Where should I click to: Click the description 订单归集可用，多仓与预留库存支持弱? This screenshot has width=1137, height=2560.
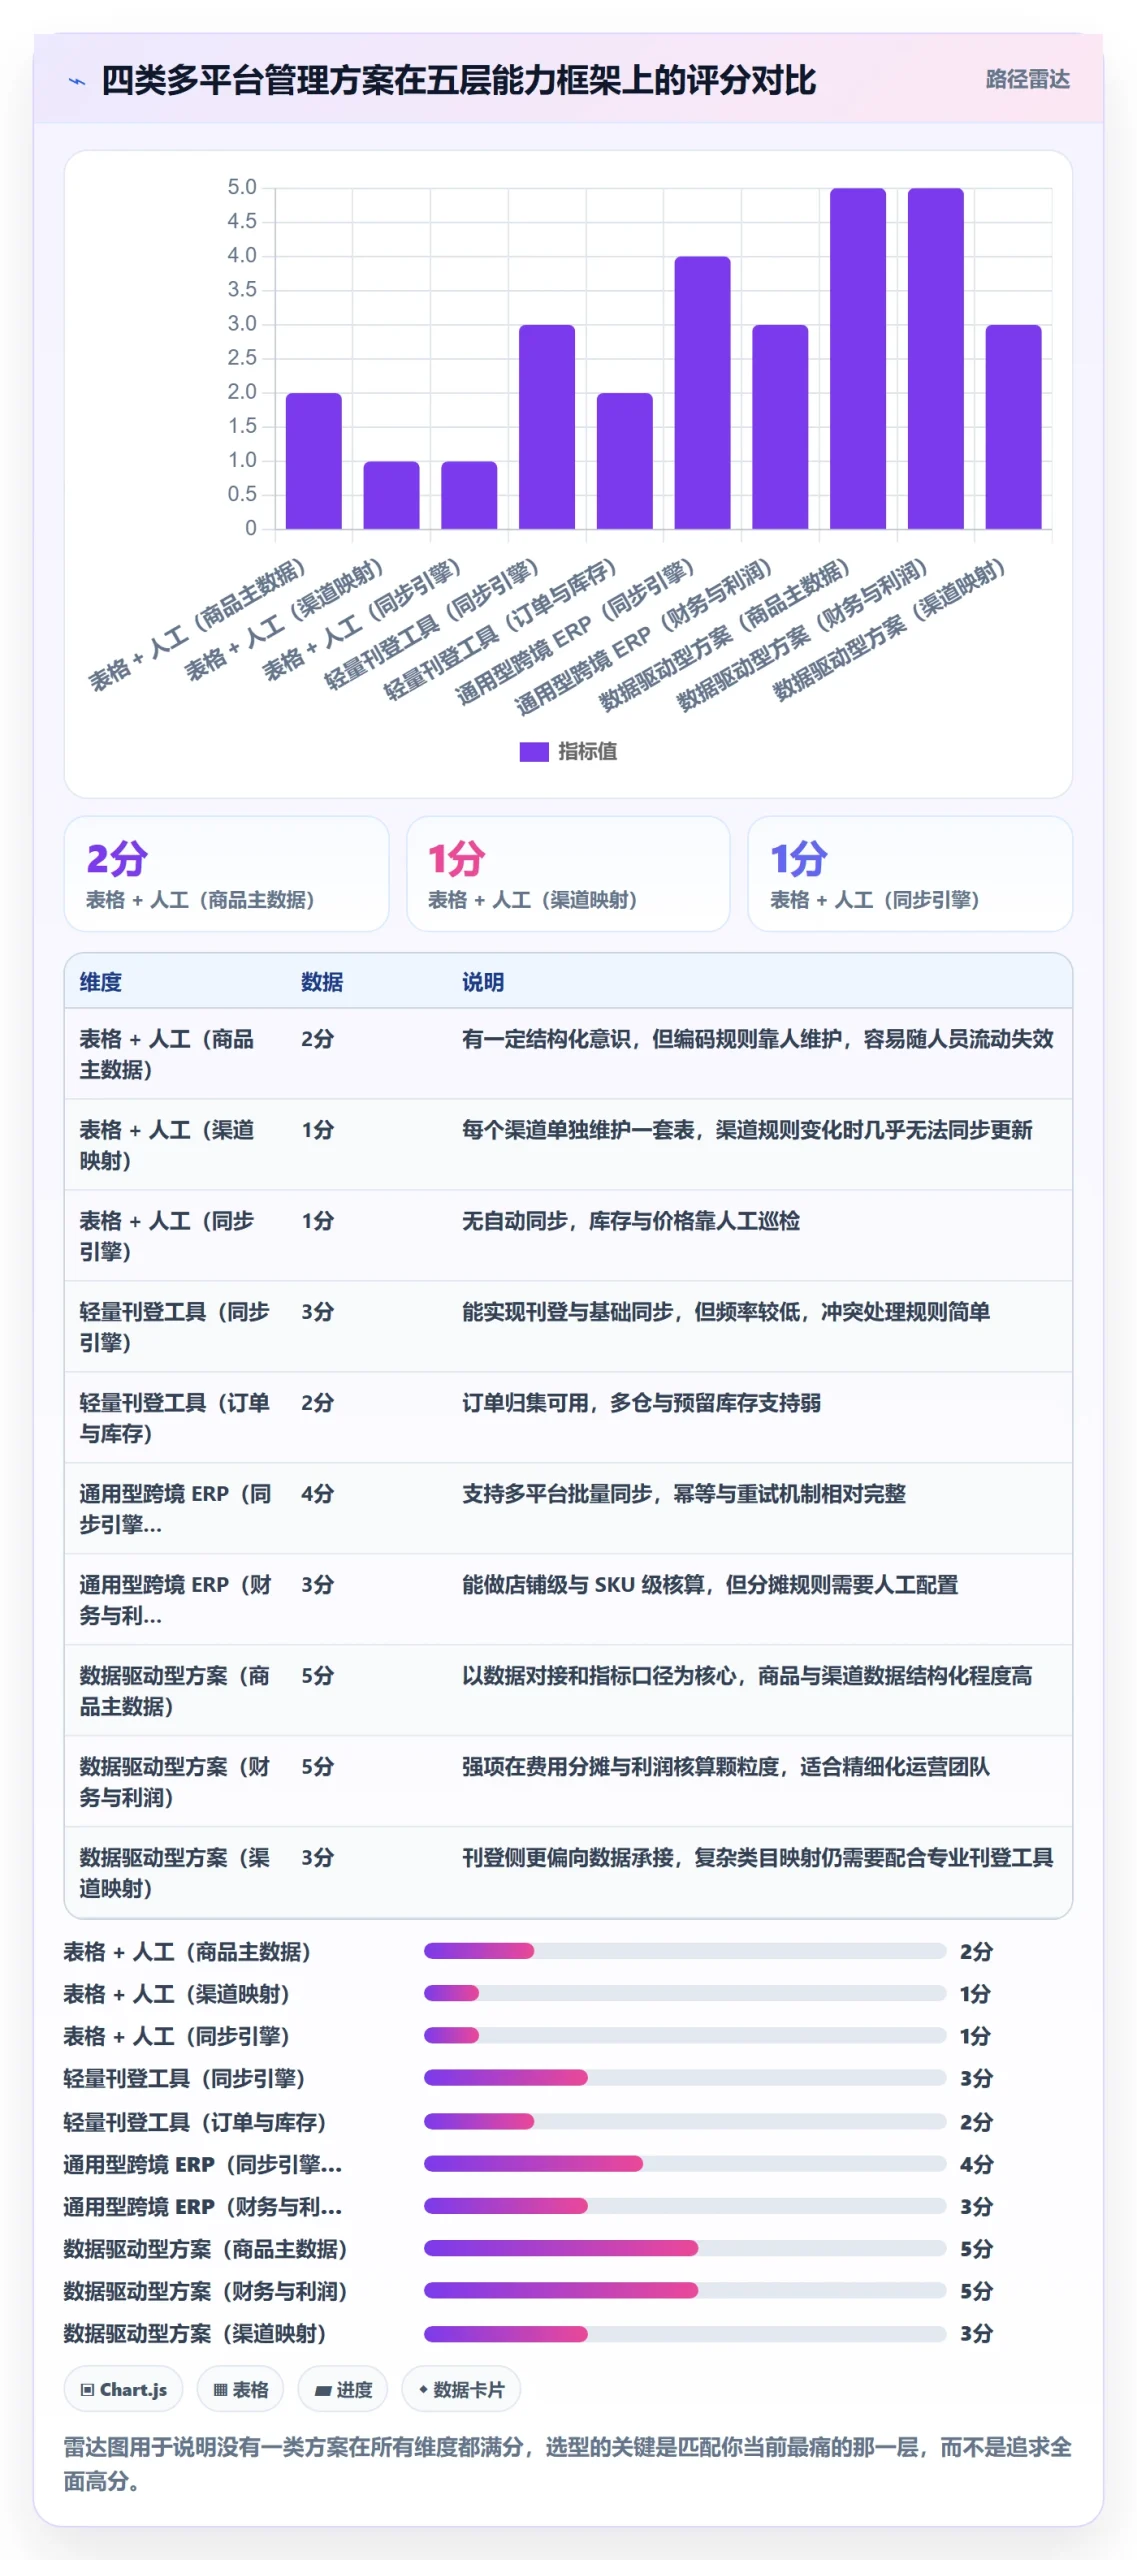coord(641,1402)
